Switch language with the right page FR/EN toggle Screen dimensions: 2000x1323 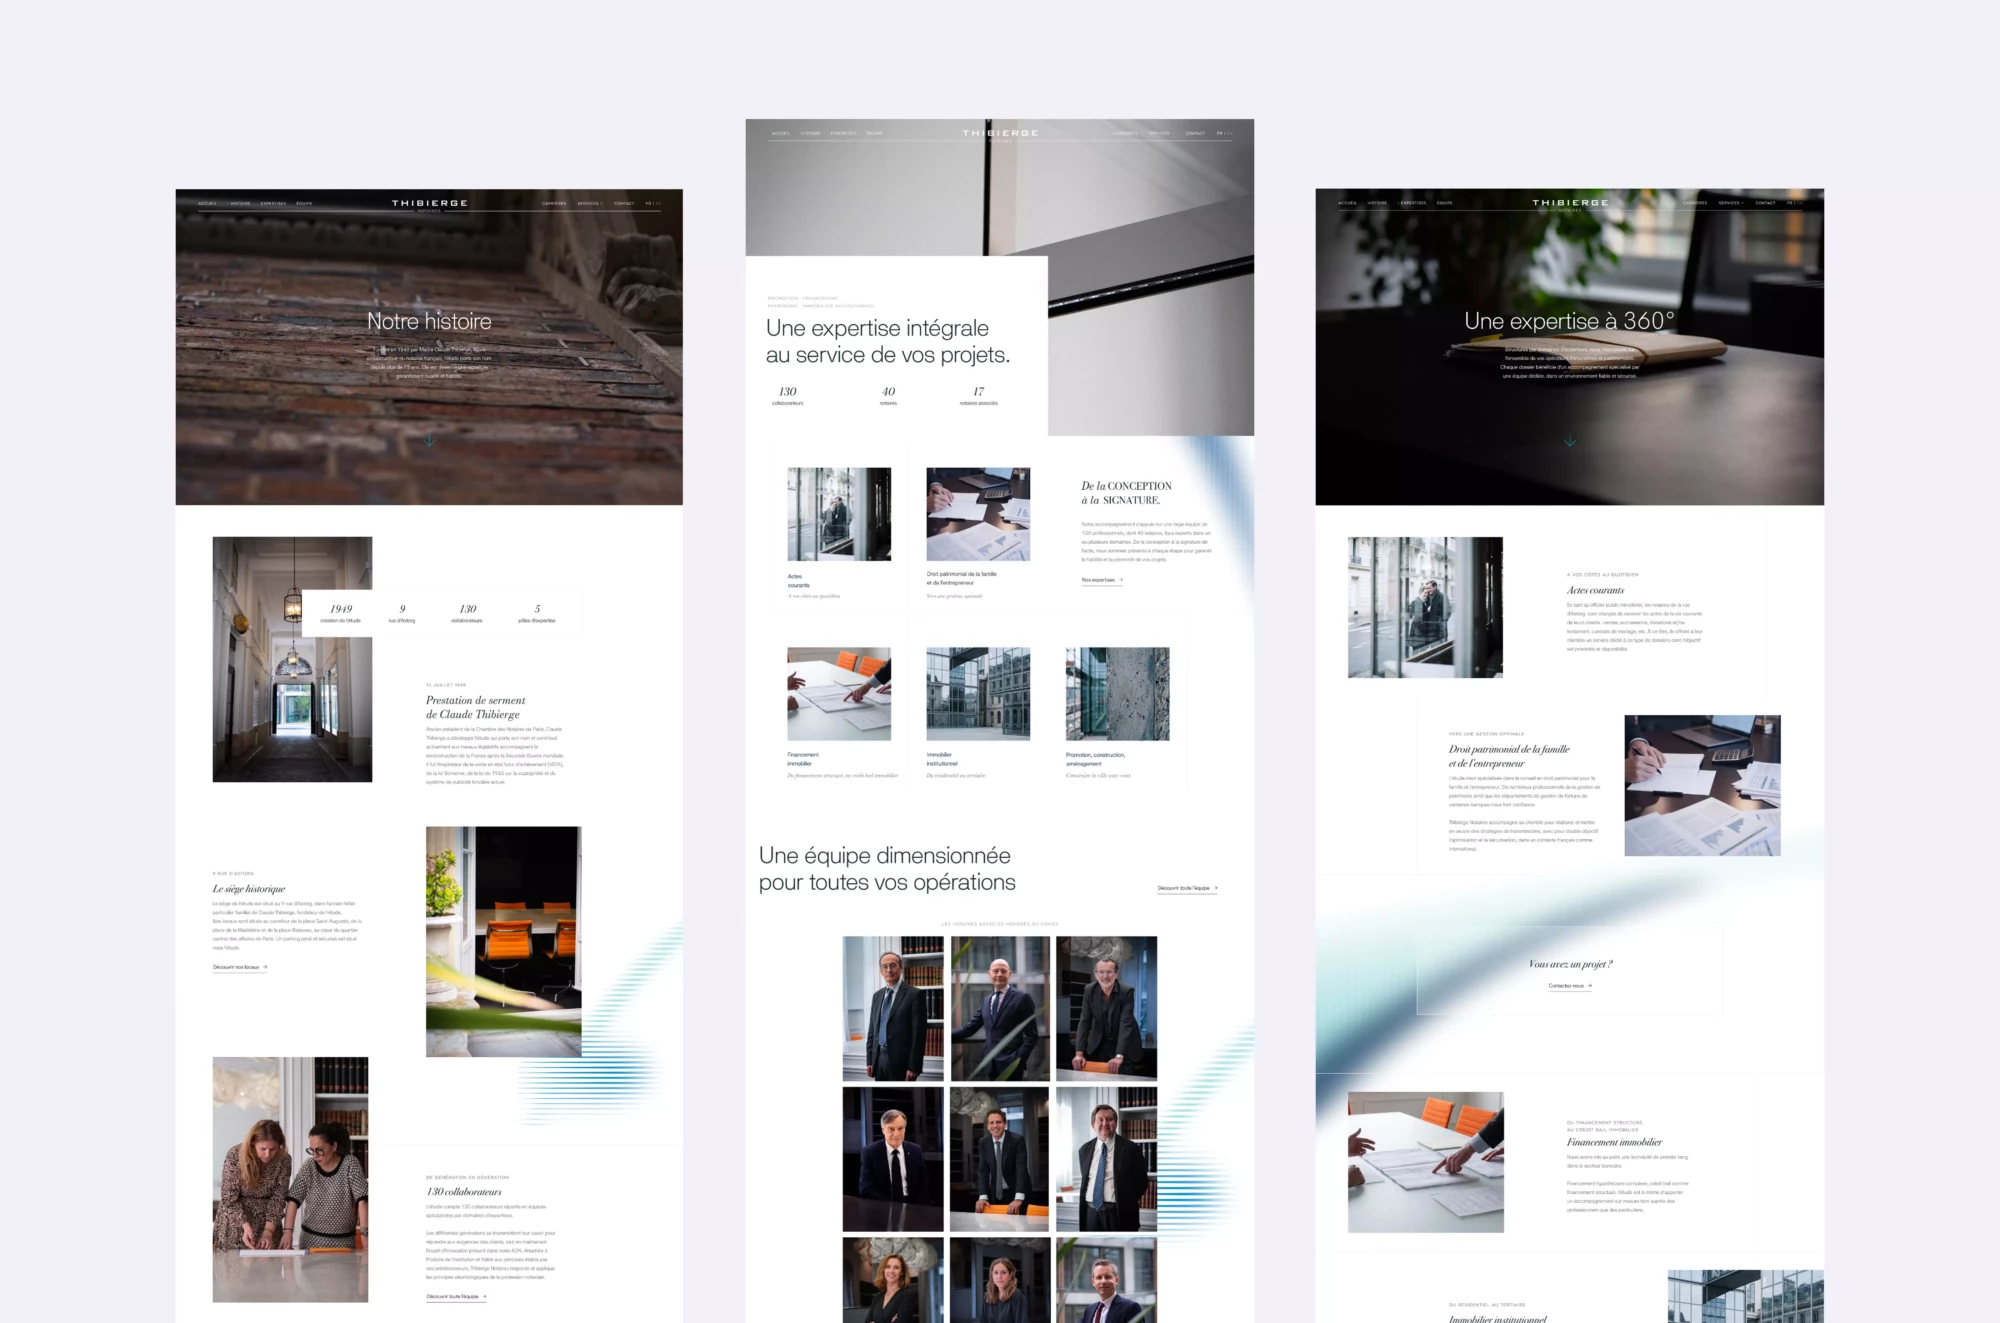click(x=1795, y=203)
